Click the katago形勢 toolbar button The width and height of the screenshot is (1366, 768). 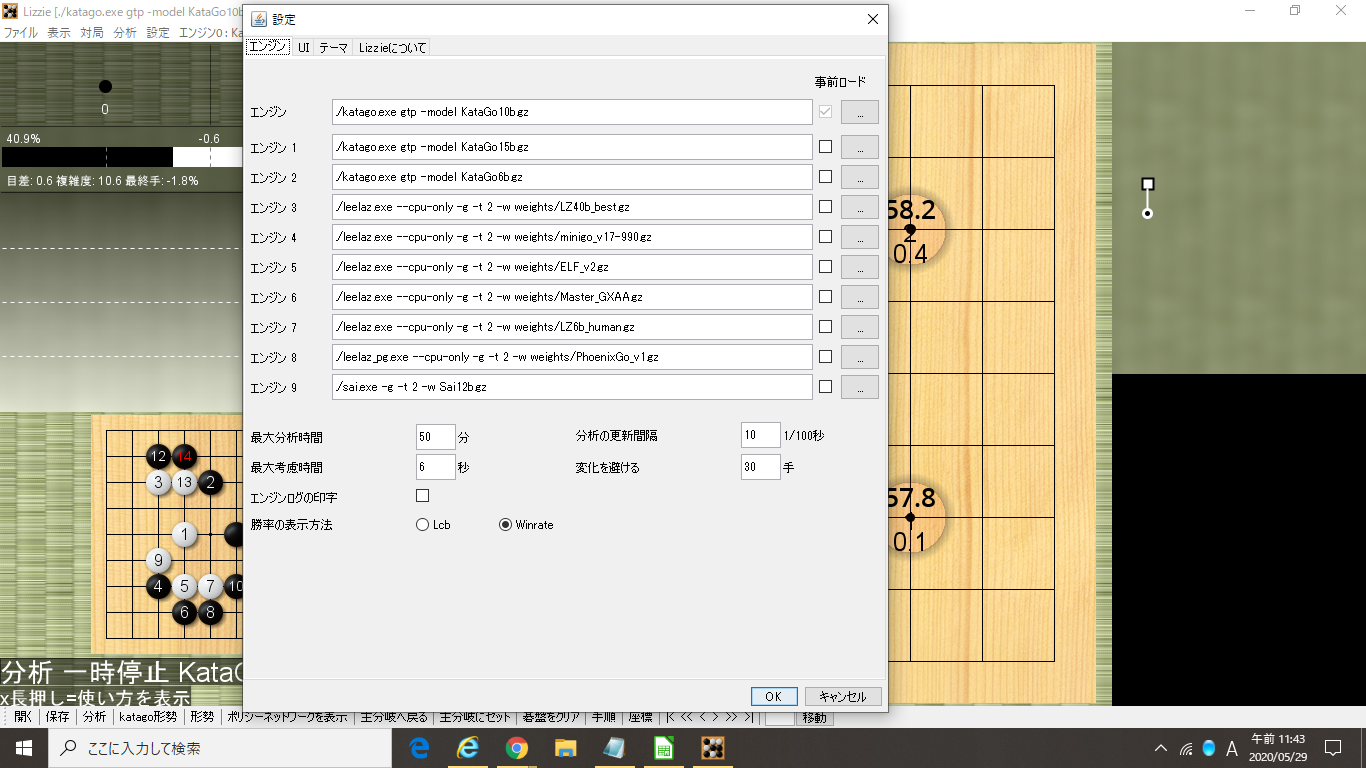click(x=148, y=717)
